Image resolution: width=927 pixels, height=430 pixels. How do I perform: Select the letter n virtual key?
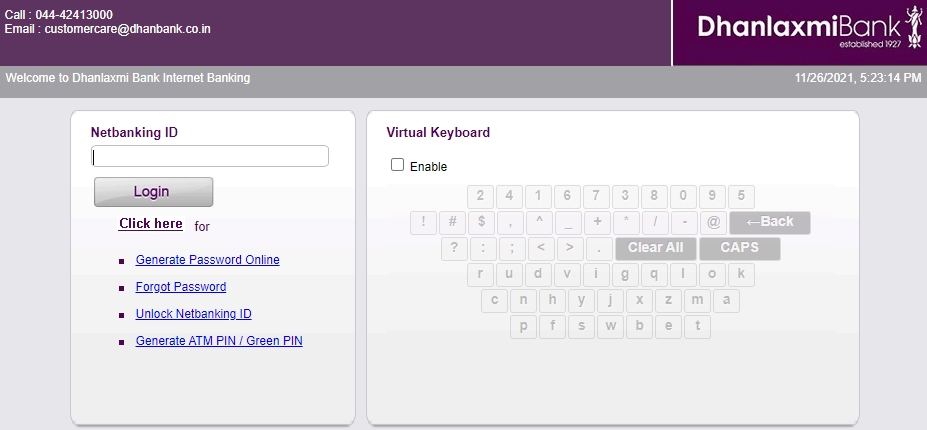point(523,301)
